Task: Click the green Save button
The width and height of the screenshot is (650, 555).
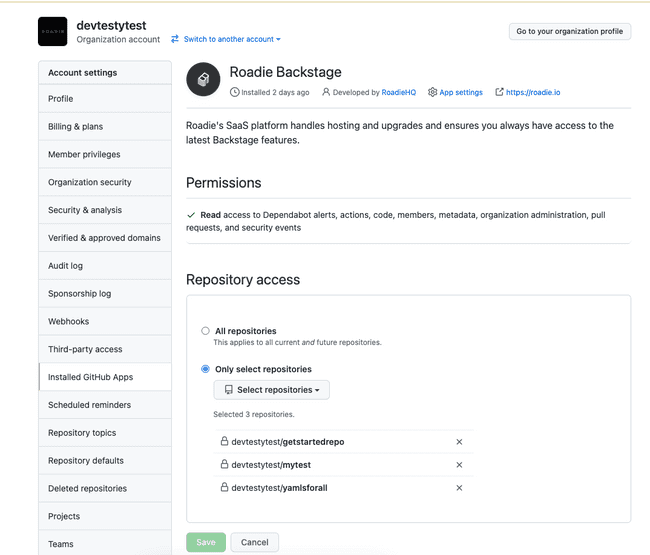Action: 206,542
